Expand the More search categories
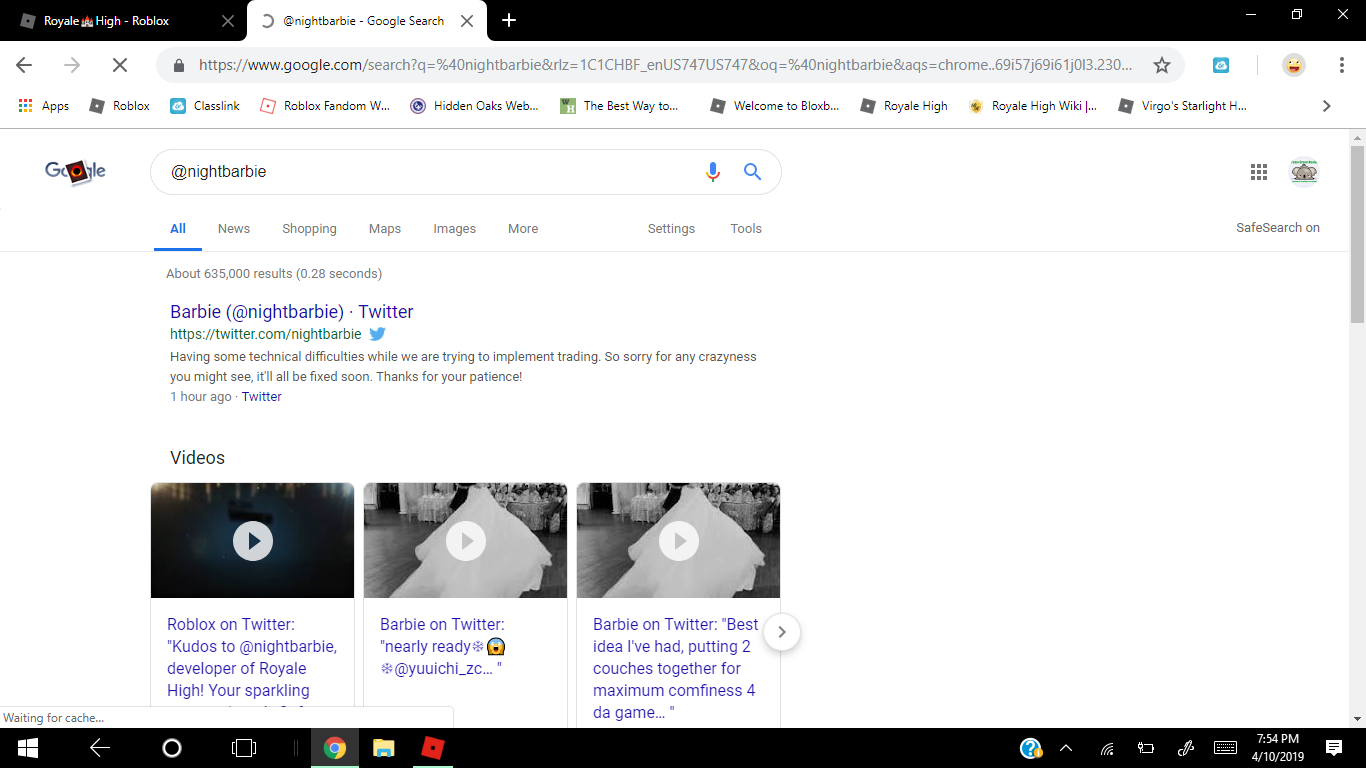Image resolution: width=1366 pixels, height=768 pixels. pyautogui.click(x=523, y=229)
